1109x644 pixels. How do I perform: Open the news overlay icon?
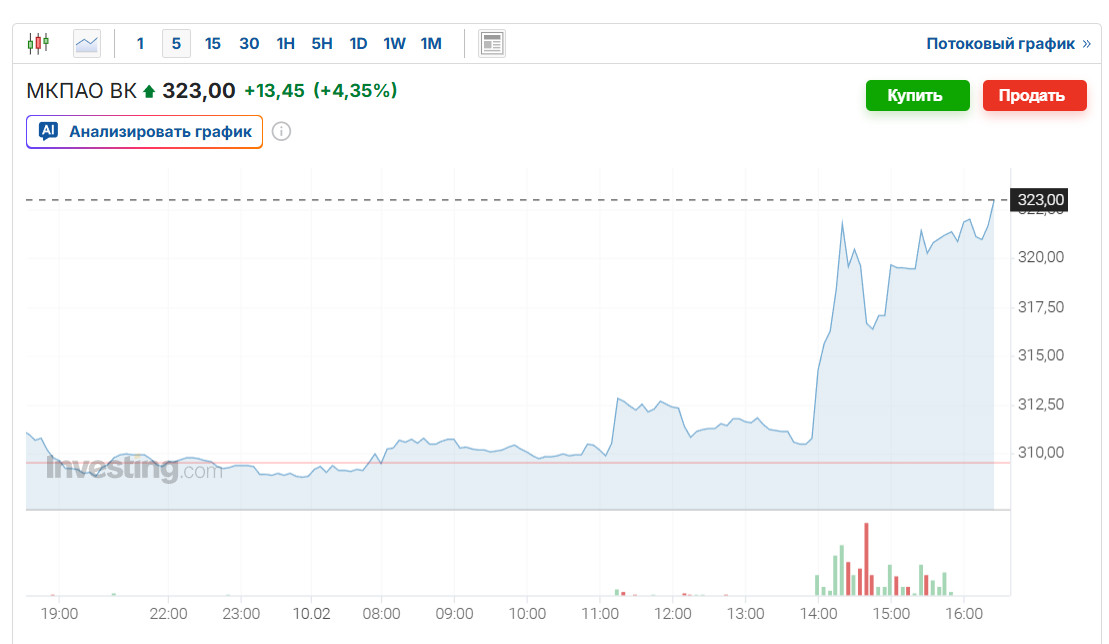(x=492, y=43)
